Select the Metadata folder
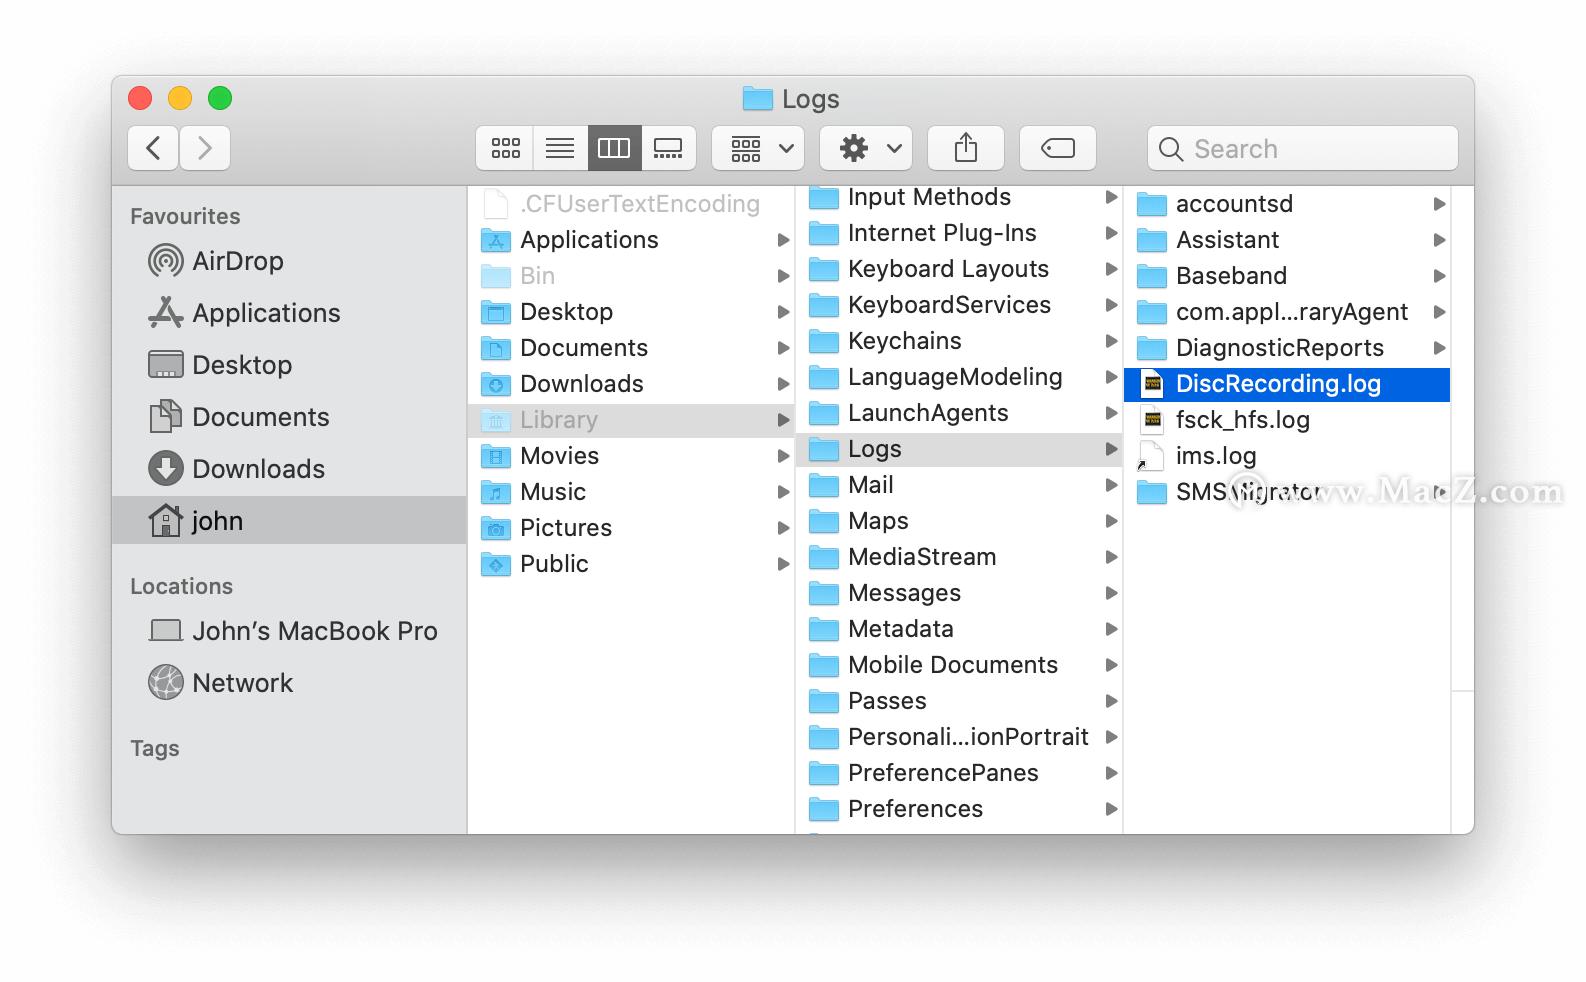 [959, 630]
